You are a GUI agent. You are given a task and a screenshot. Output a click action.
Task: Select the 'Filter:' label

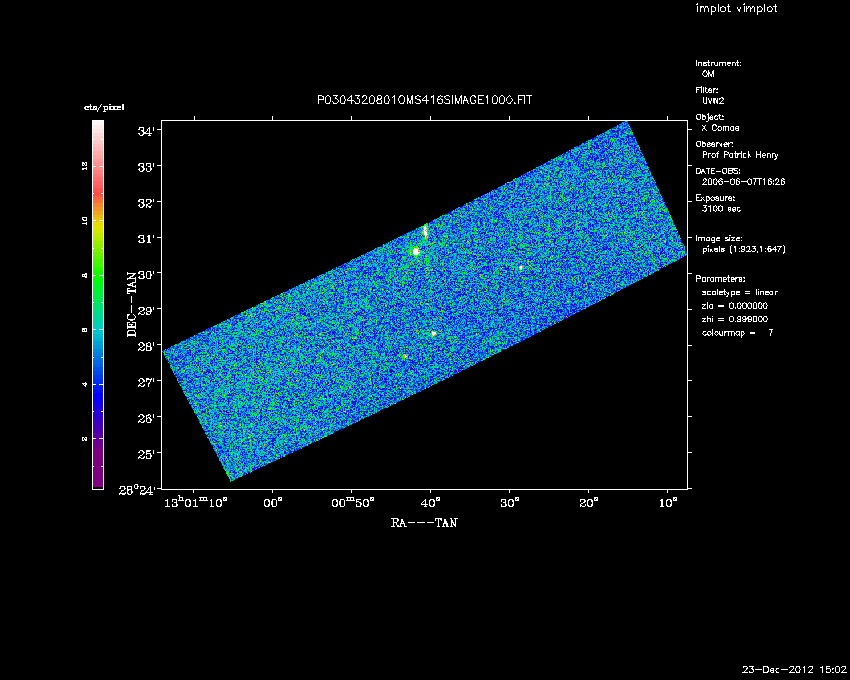[707, 90]
